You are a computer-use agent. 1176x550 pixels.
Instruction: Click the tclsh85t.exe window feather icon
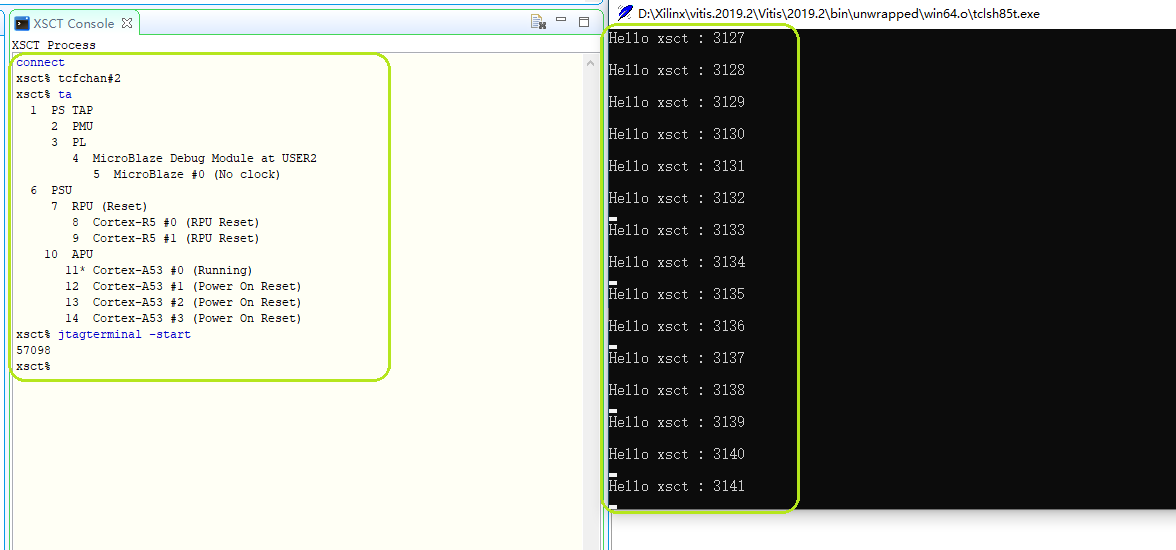[624, 13]
